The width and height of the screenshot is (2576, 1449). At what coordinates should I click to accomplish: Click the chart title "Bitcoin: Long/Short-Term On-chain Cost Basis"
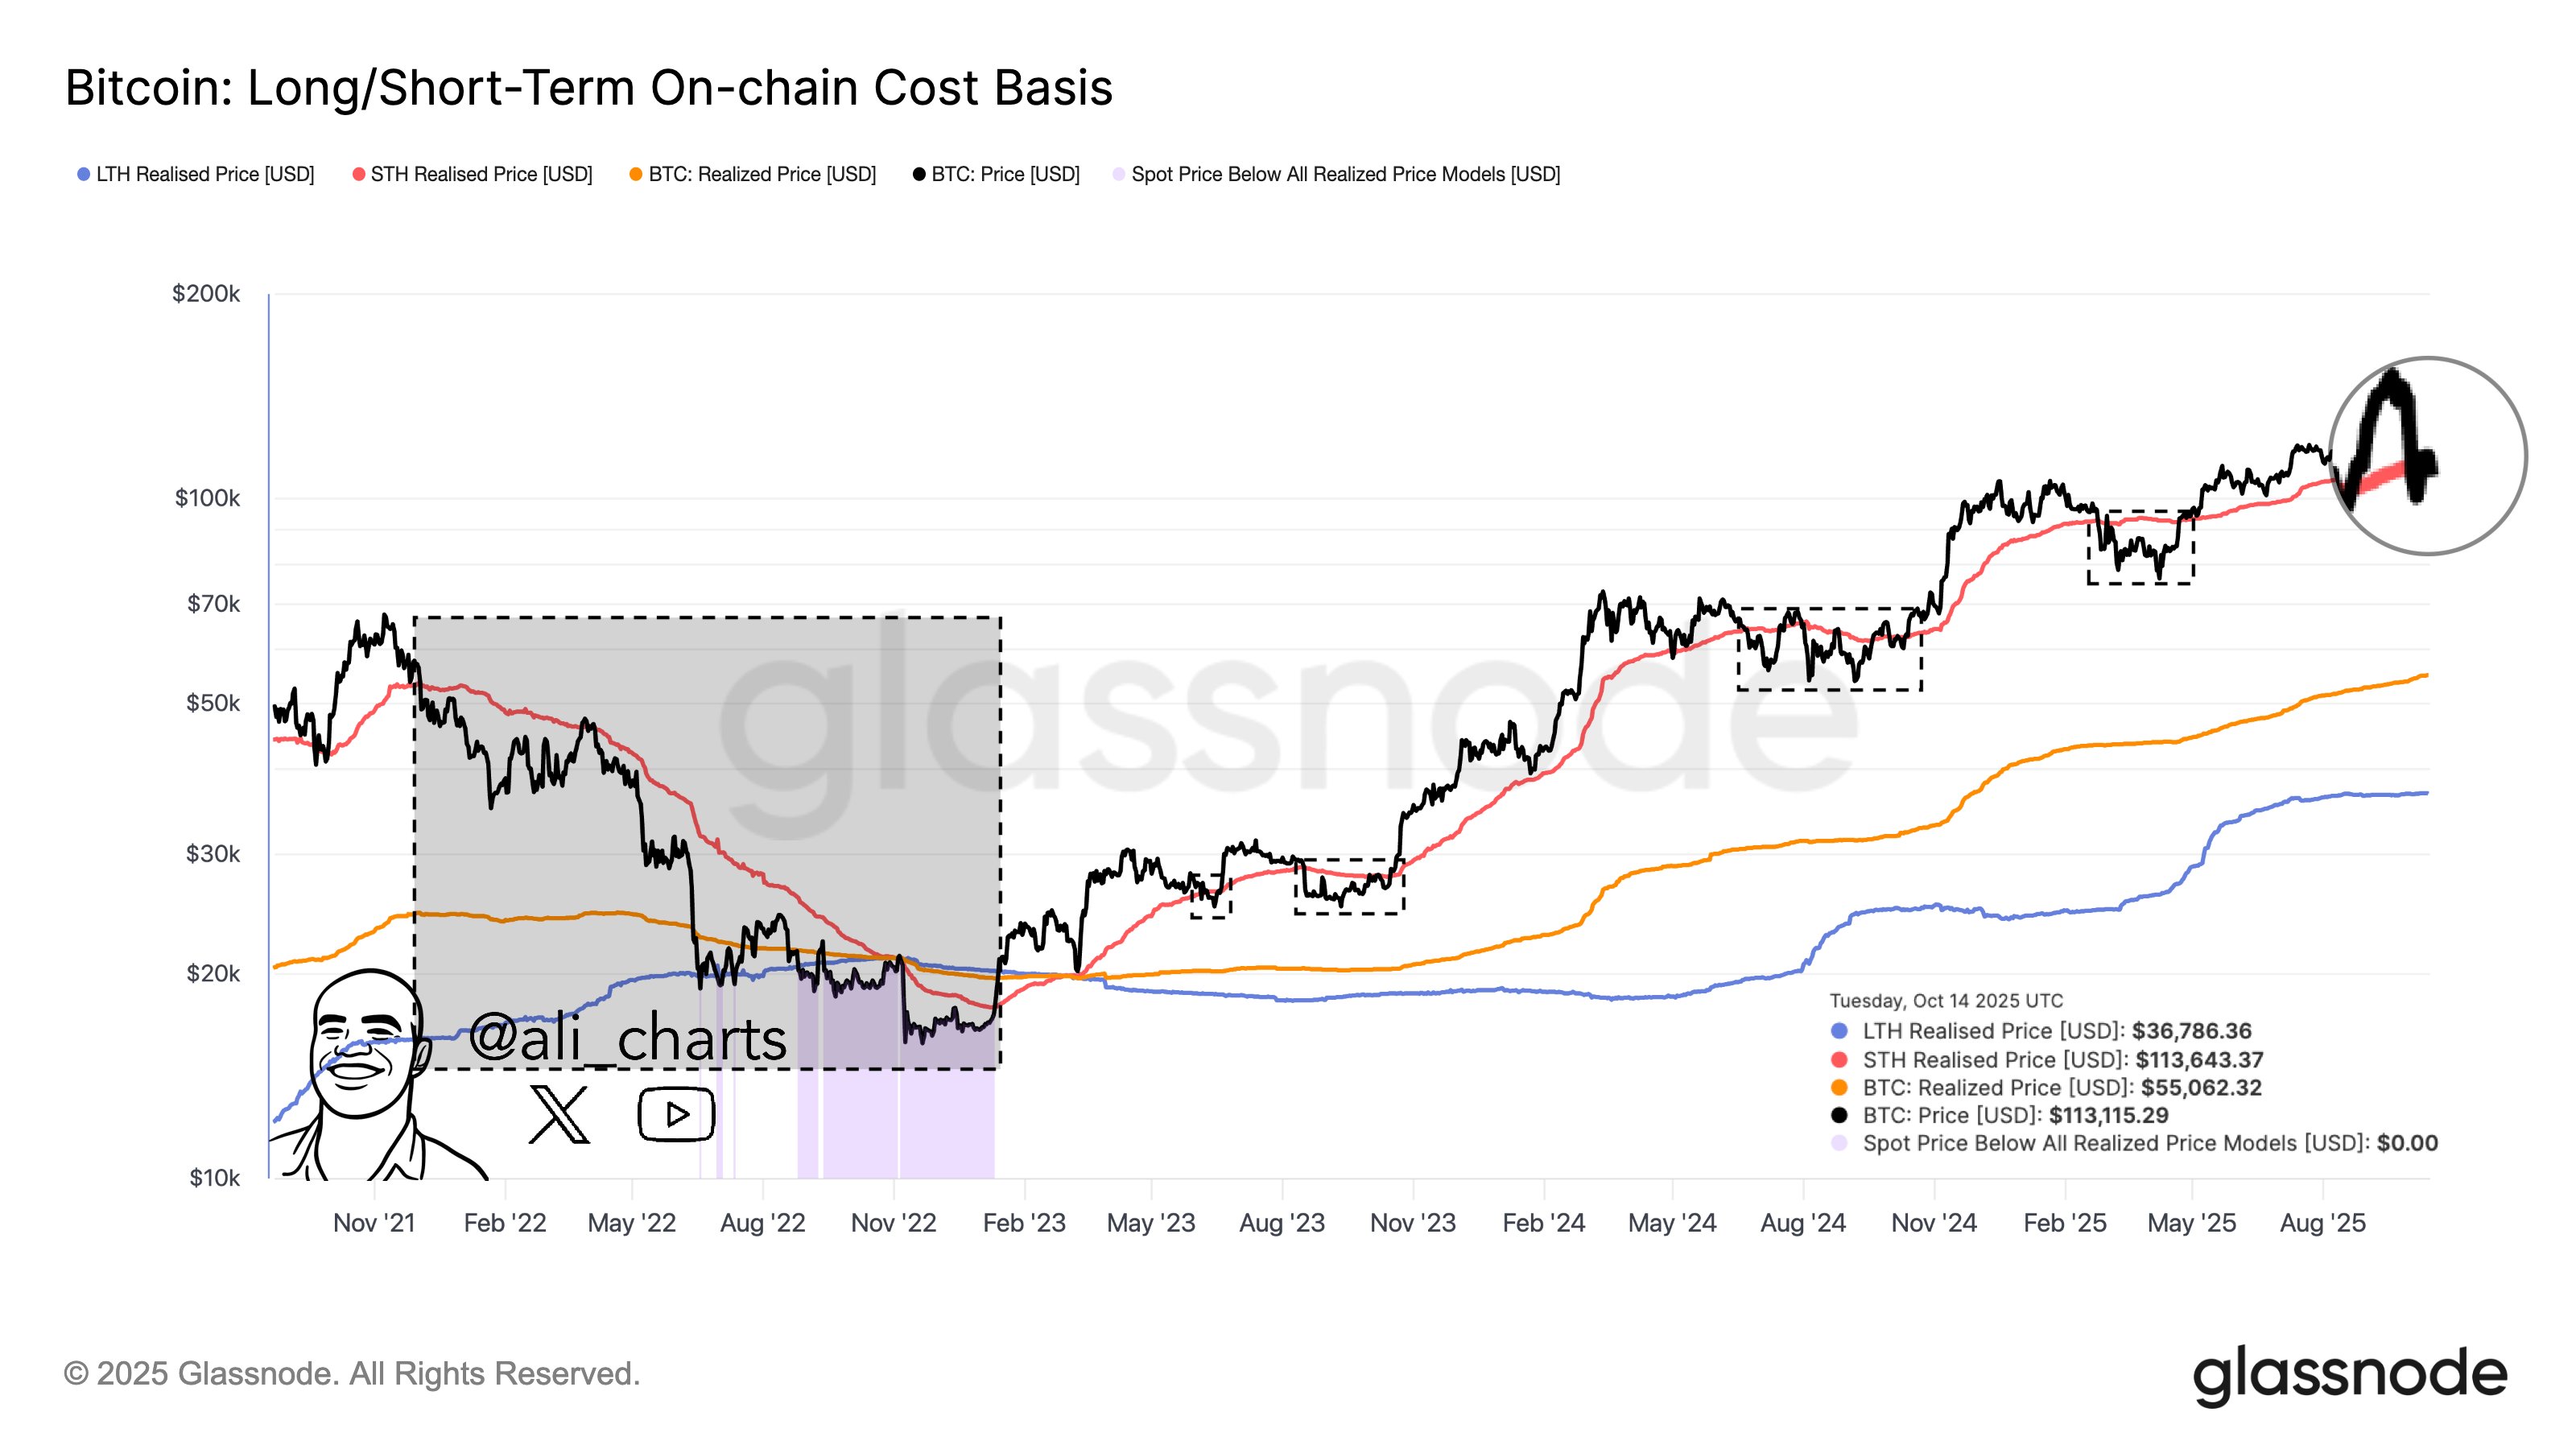coord(589,88)
